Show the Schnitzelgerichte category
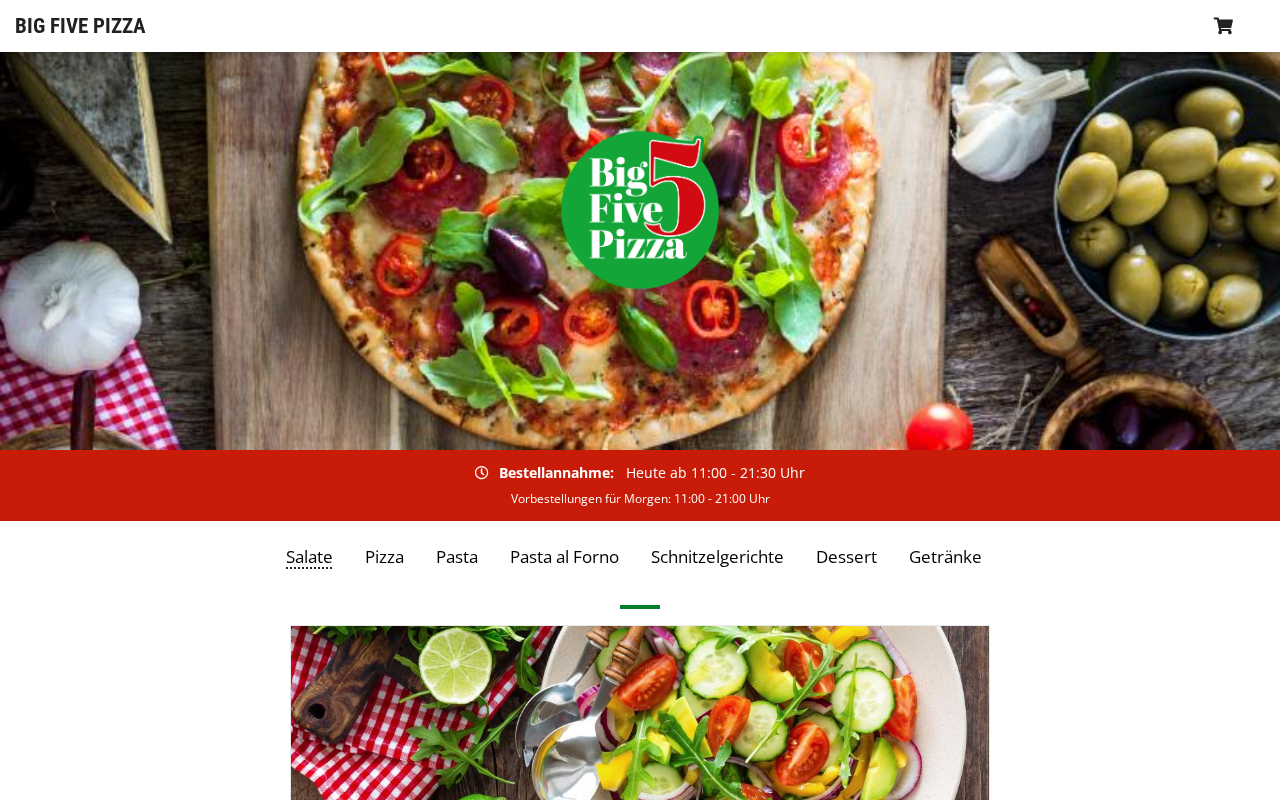The height and width of the screenshot is (800, 1280). tap(717, 557)
